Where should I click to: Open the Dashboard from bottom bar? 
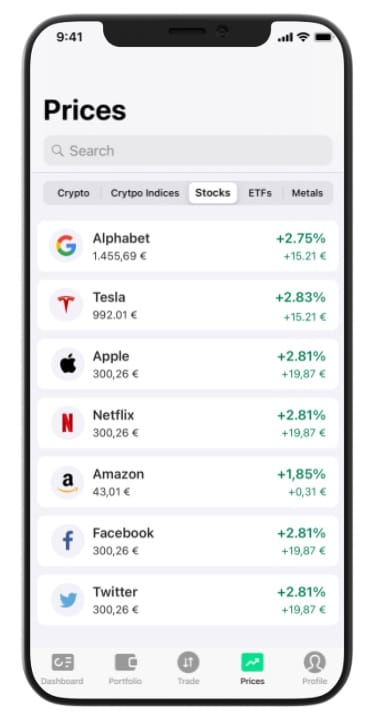point(62,663)
